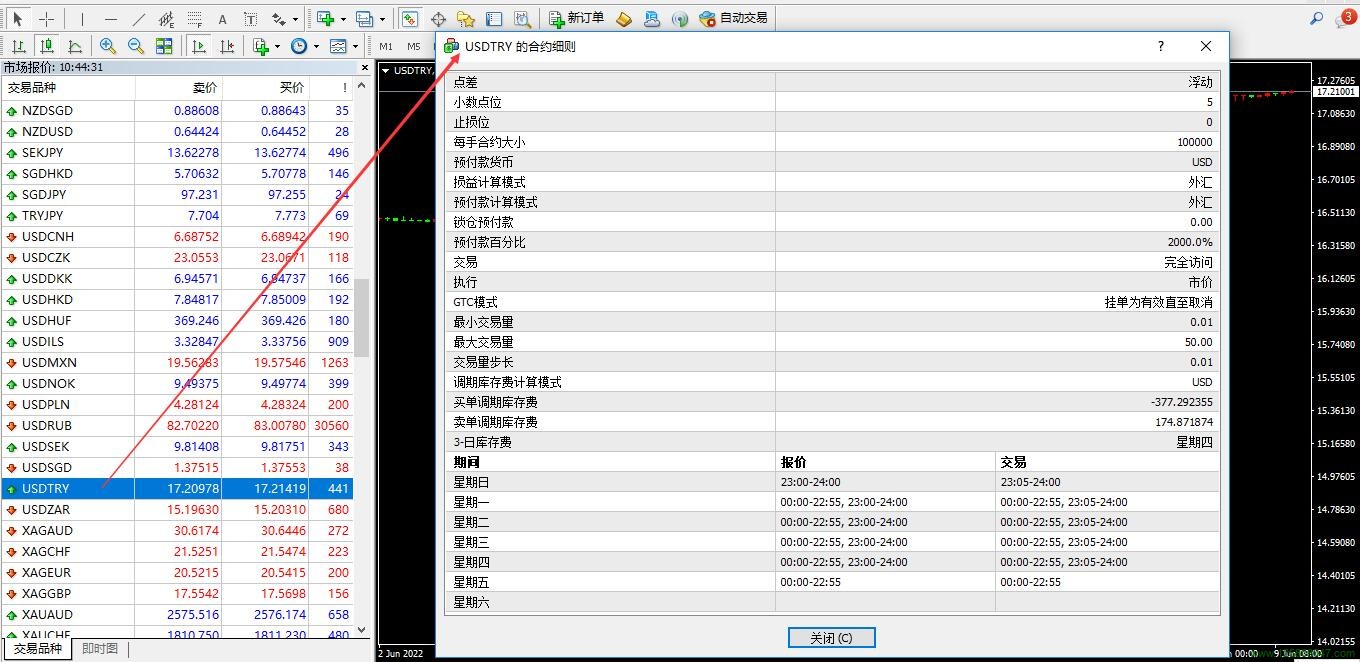Toggle the 自动交易 auto trading button
The image size is (1360, 662).
point(733,18)
